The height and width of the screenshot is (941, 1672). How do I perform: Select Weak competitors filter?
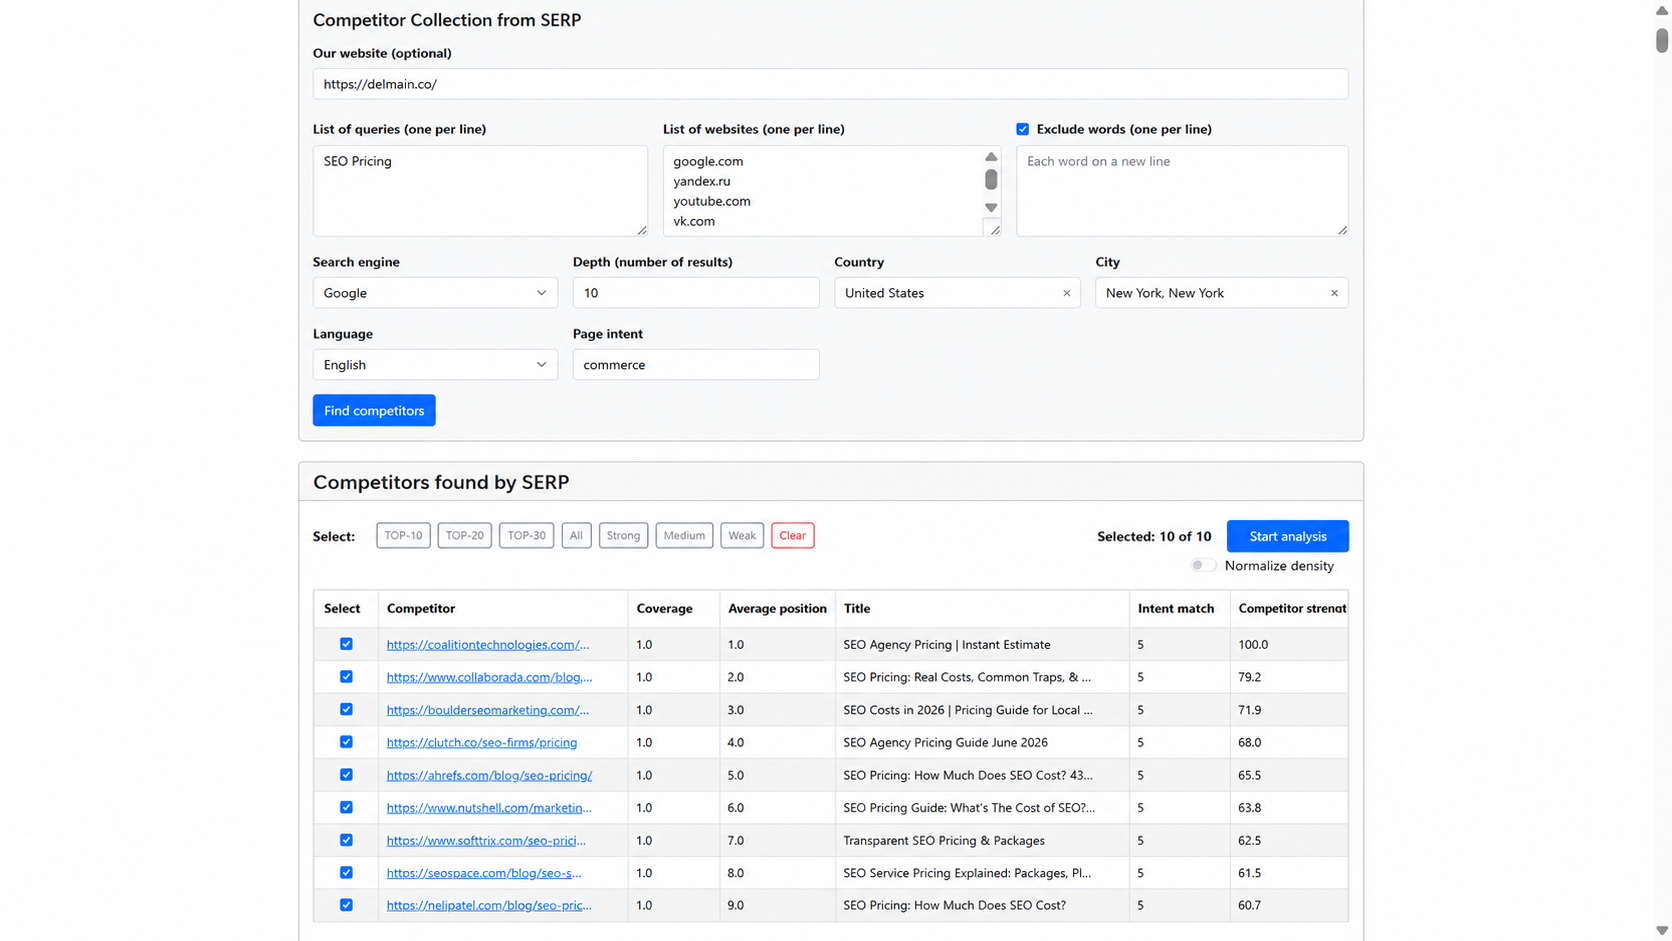click(x=742, y=536)
